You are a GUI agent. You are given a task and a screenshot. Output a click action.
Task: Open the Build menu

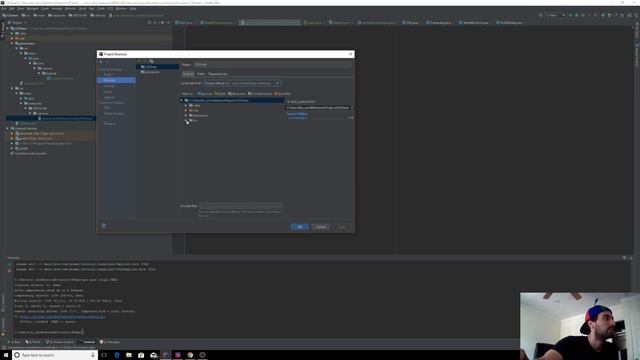click(83, 9)
